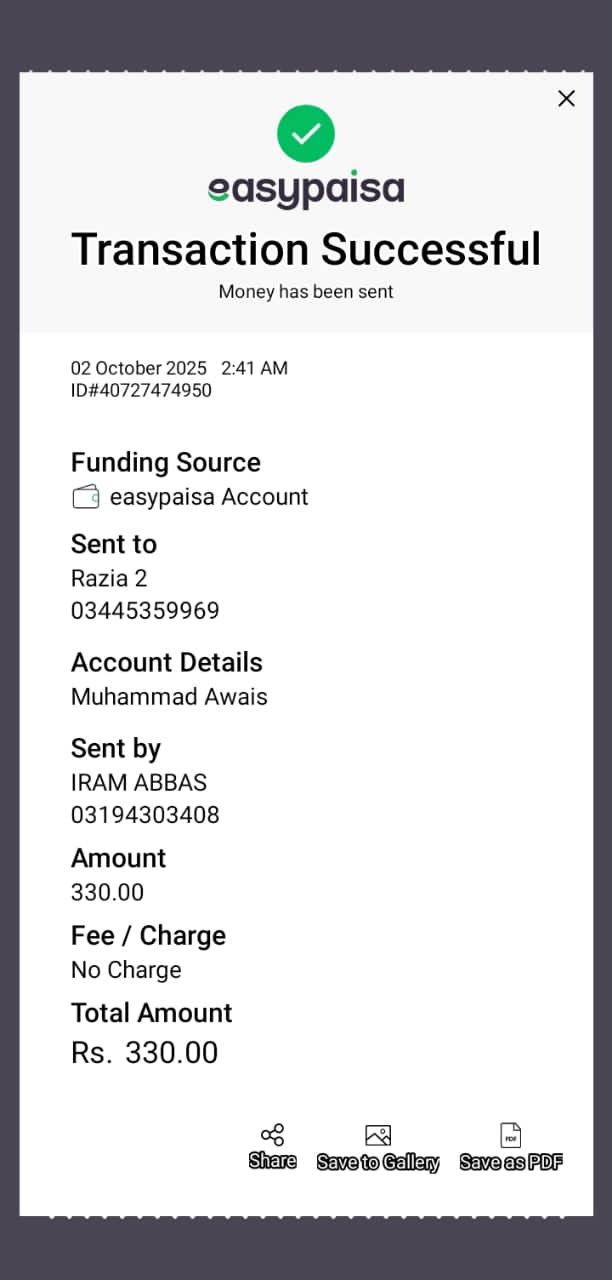
Task: Tap the Transaction Successful heading
Action: coord(306,249)
